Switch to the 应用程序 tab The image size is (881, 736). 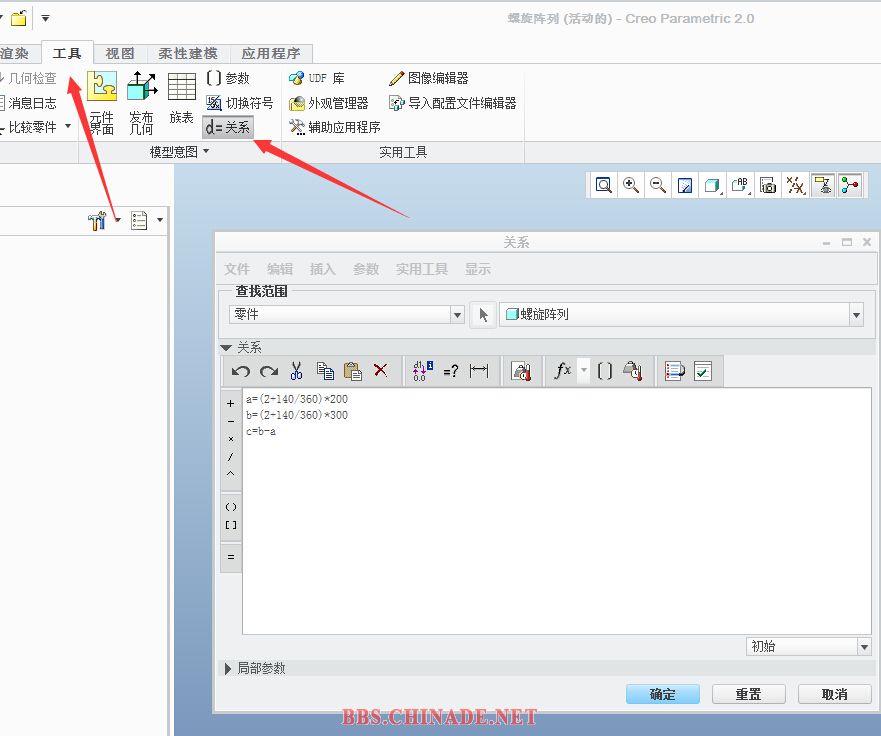pyautogui.click(x=271, y=54)
